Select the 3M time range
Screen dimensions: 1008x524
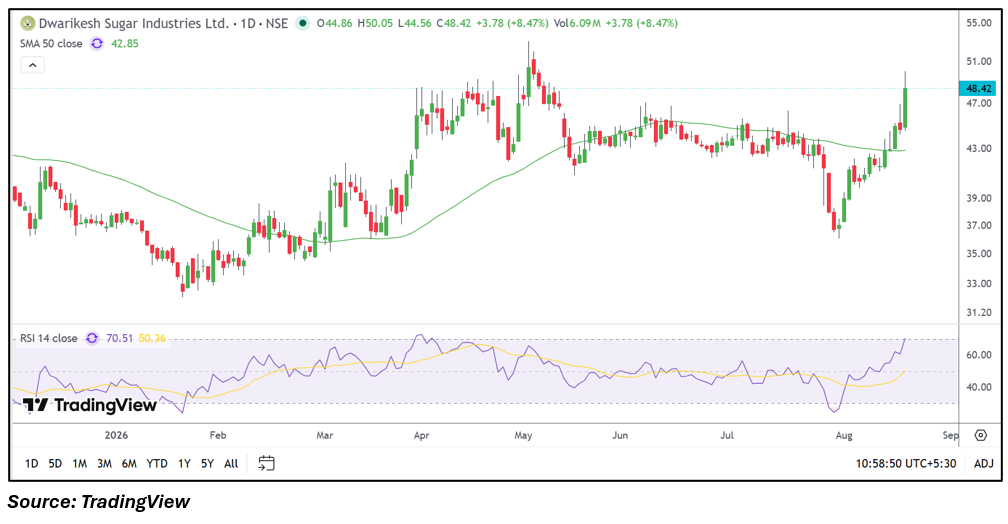[x=104, y=464]
